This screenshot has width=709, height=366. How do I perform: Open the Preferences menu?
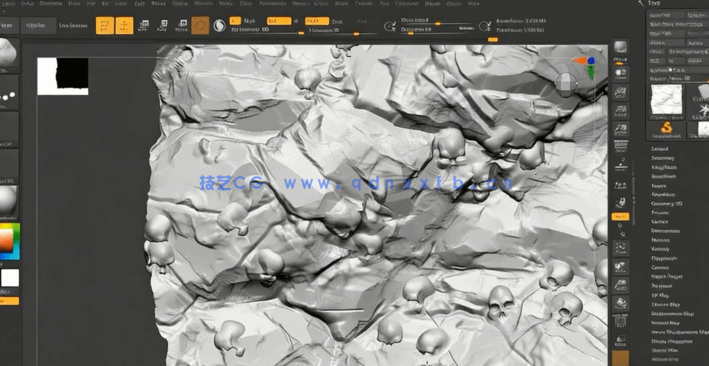tap(273, 3)
